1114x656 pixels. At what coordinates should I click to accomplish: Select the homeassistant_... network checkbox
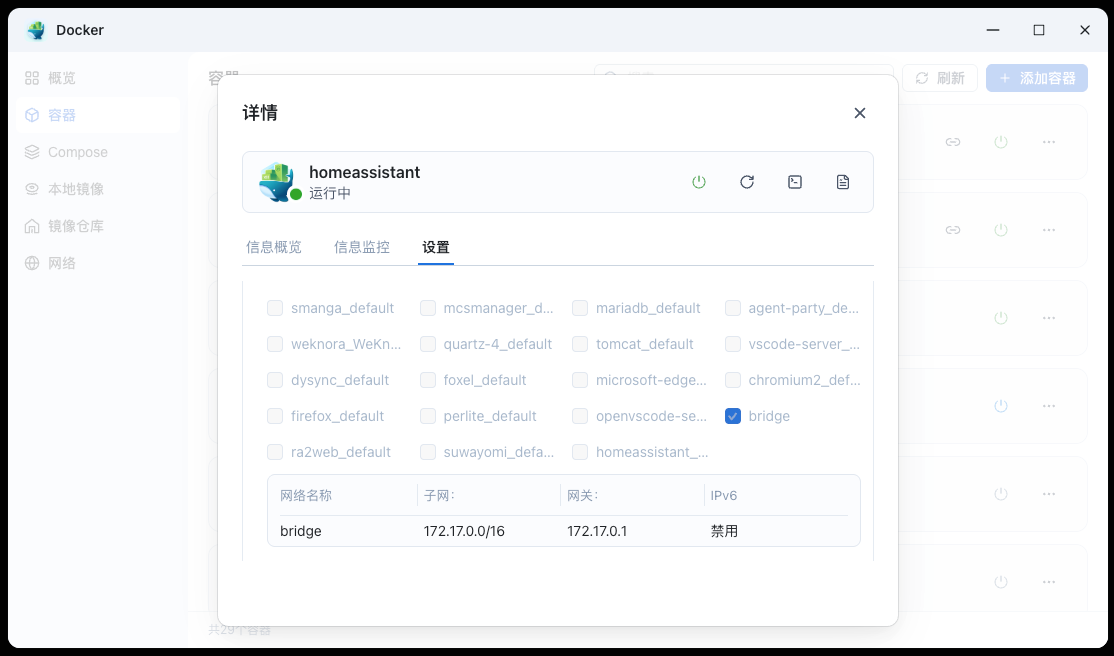point(580,452)
